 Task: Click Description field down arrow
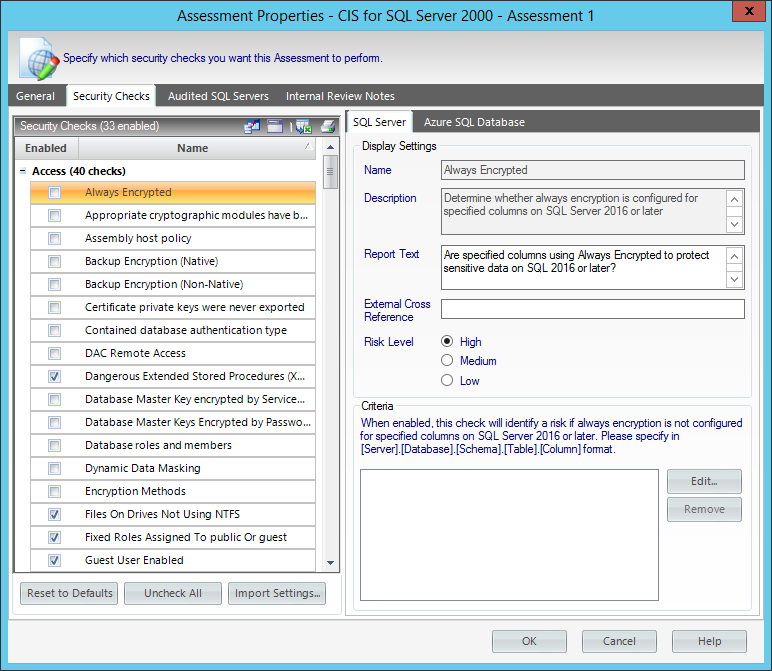[734, 224]
